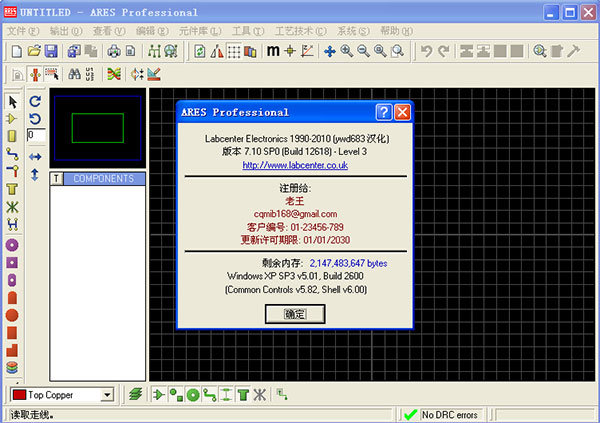Image resolution: width=600 pixels, height=423 pixels.
Task: Rotate clockwise with the blue arrow
Action: coord(35,101)
